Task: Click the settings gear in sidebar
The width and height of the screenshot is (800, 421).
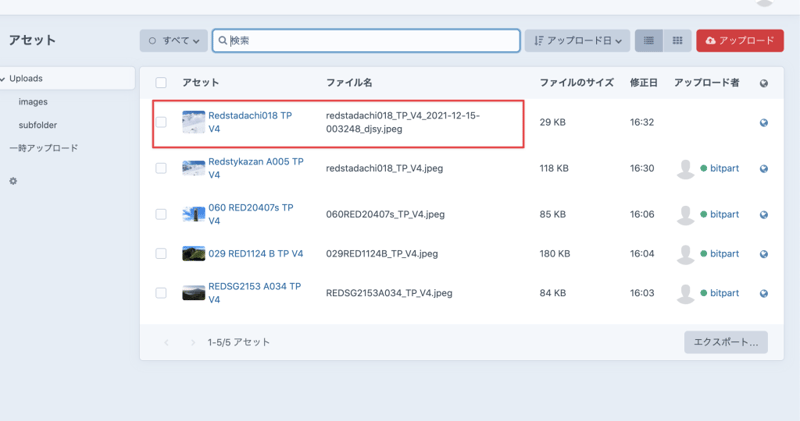Action: pyautogui.click(x=13, y=181)
